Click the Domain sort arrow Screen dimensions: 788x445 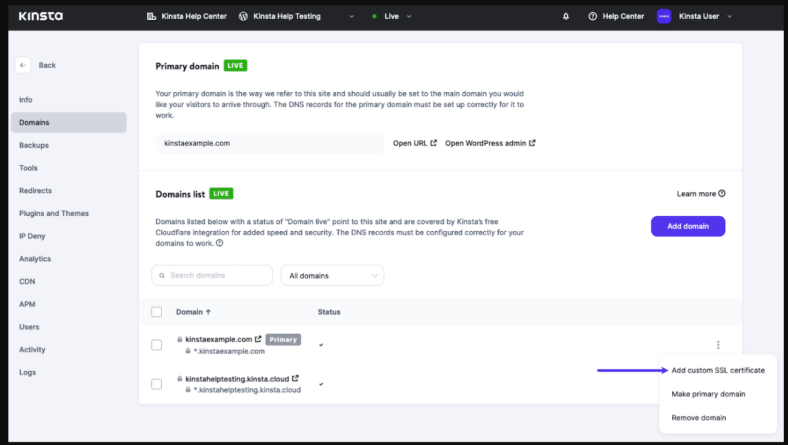click(208, 312)
